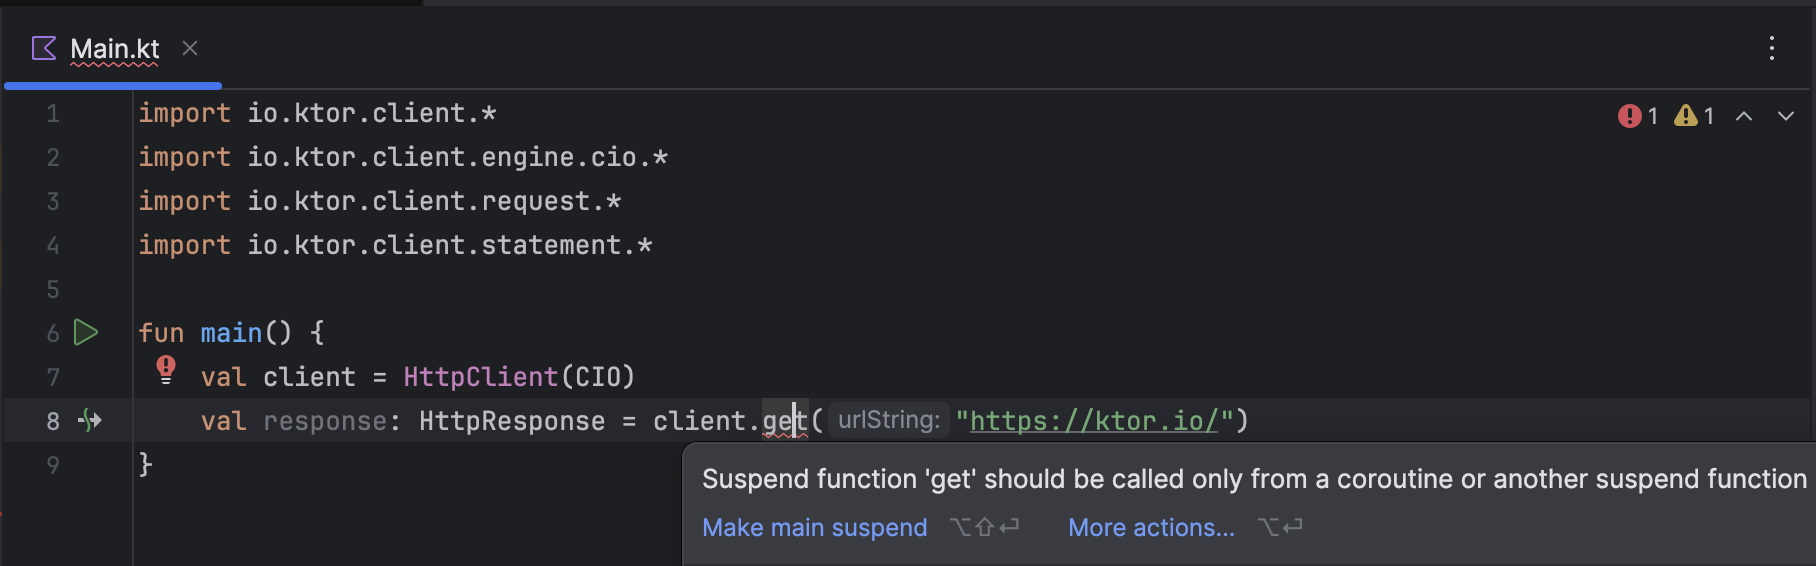Jump to next highlighted error with down chevron
This screenshot has height=566, width=1816.
(x=1786, y=116)
